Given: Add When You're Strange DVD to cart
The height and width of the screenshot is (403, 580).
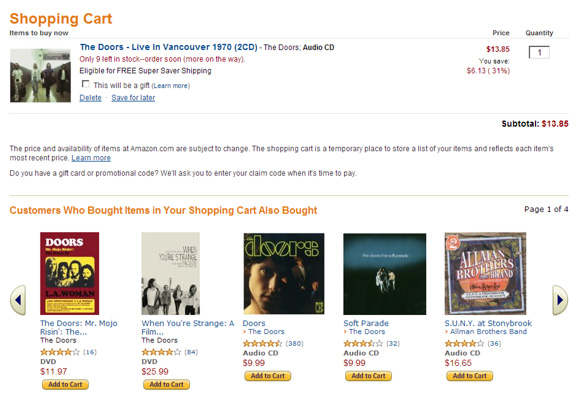Looking at the screenshot, I should point(166,384).
